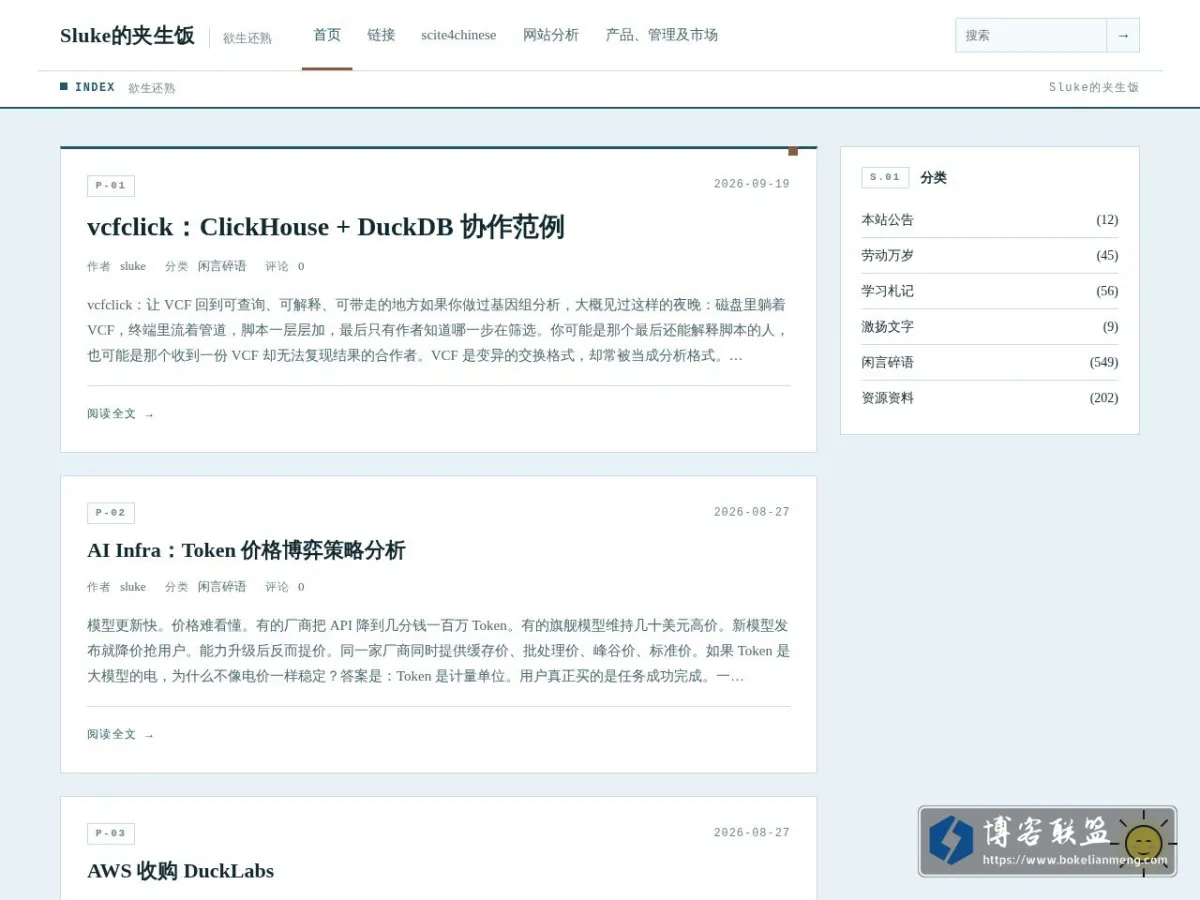Open the scite4chinese nav item
This screenshot has height=900, width=1200.
[458, 35]
